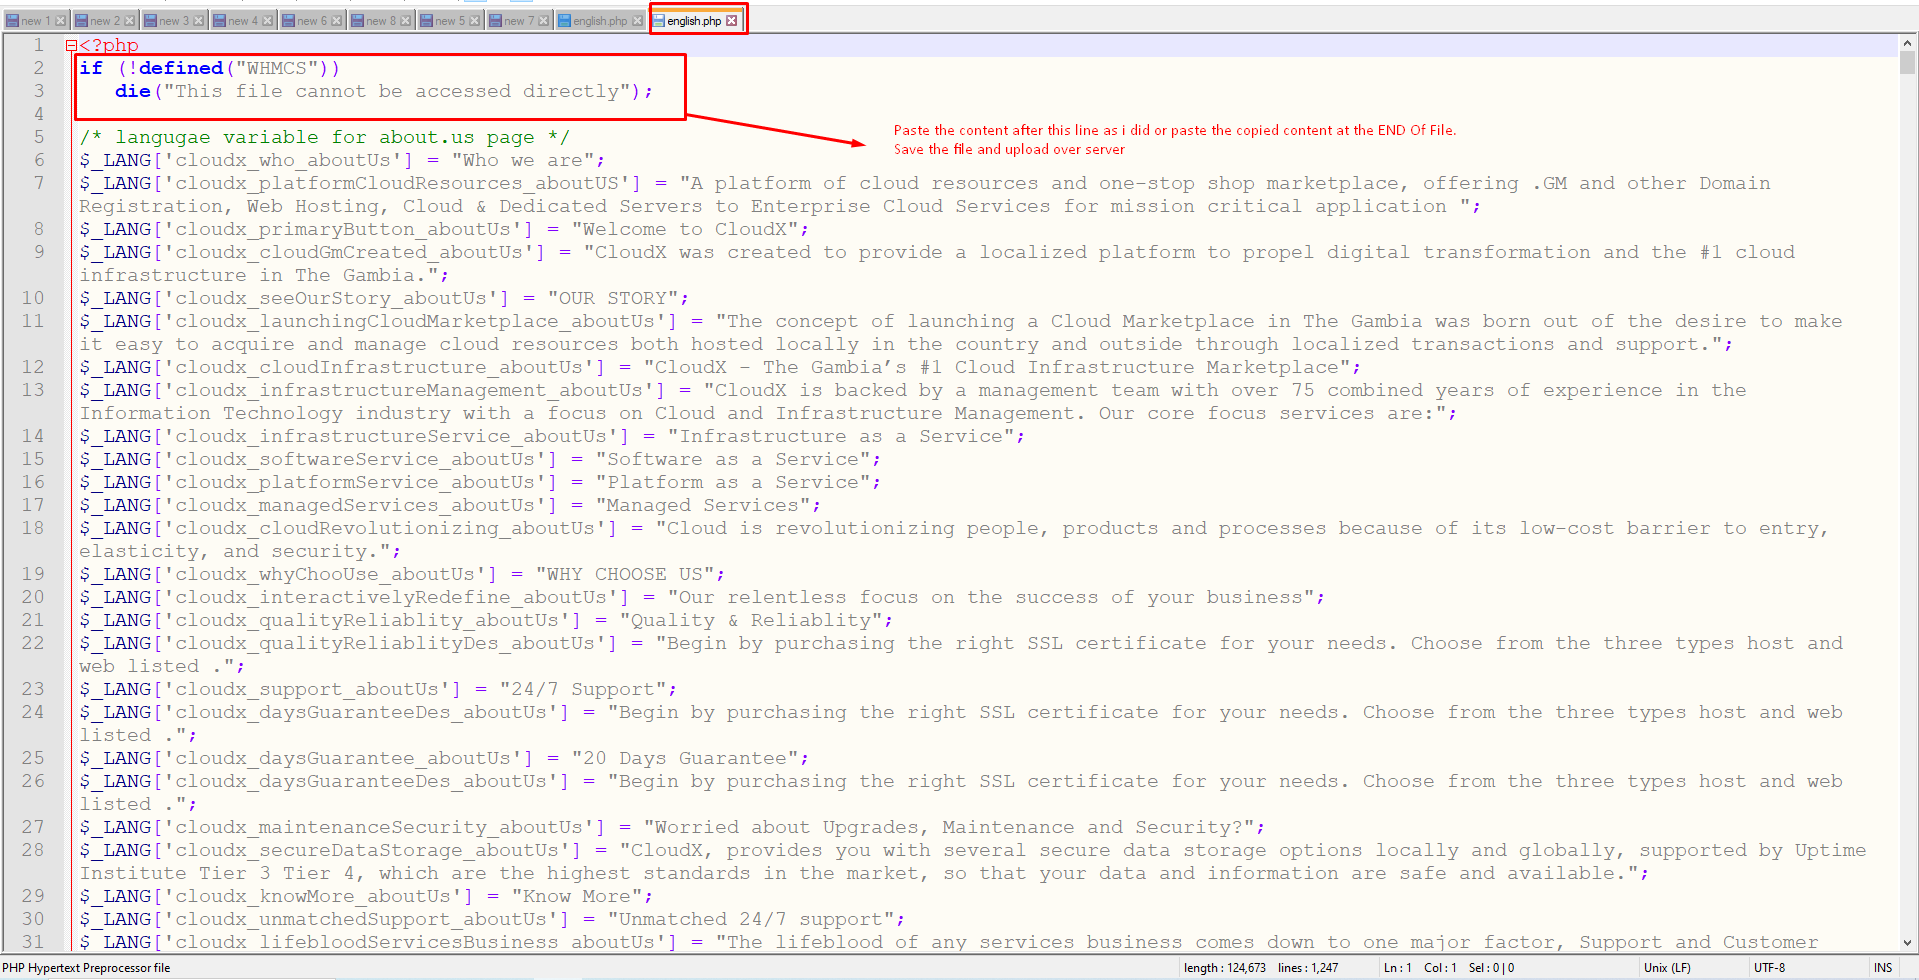Close the 'new 3' tab
Image resolution: width=1919 pixels, height=980 pixels.
pyautogui.click(x=198, y=21)
